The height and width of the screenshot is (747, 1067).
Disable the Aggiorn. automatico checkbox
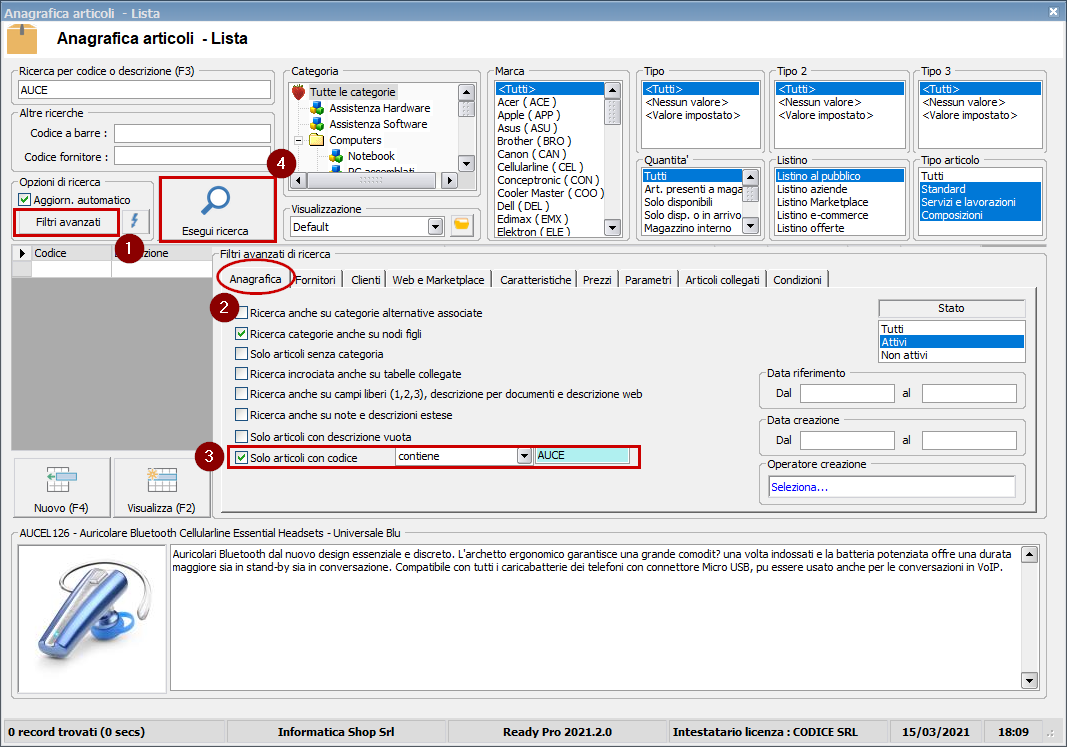click(23, 197)
